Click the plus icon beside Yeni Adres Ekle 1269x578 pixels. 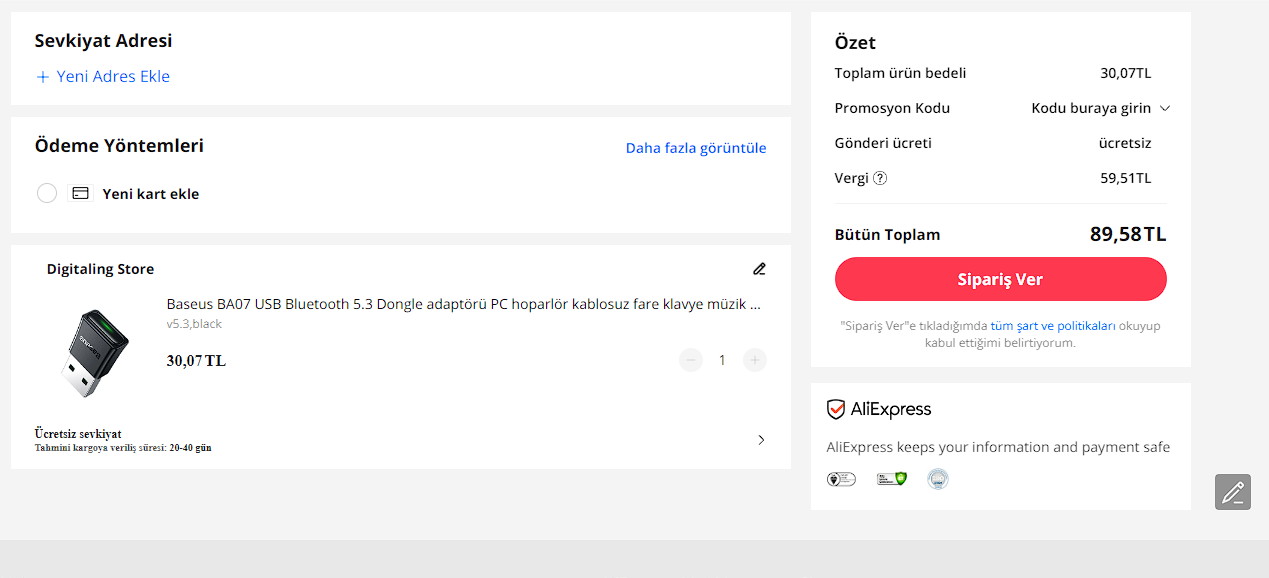click(43, 77)
